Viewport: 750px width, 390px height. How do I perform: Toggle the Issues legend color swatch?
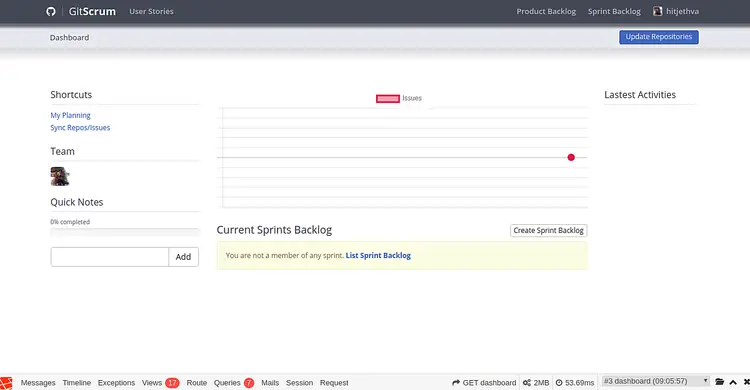387,99
